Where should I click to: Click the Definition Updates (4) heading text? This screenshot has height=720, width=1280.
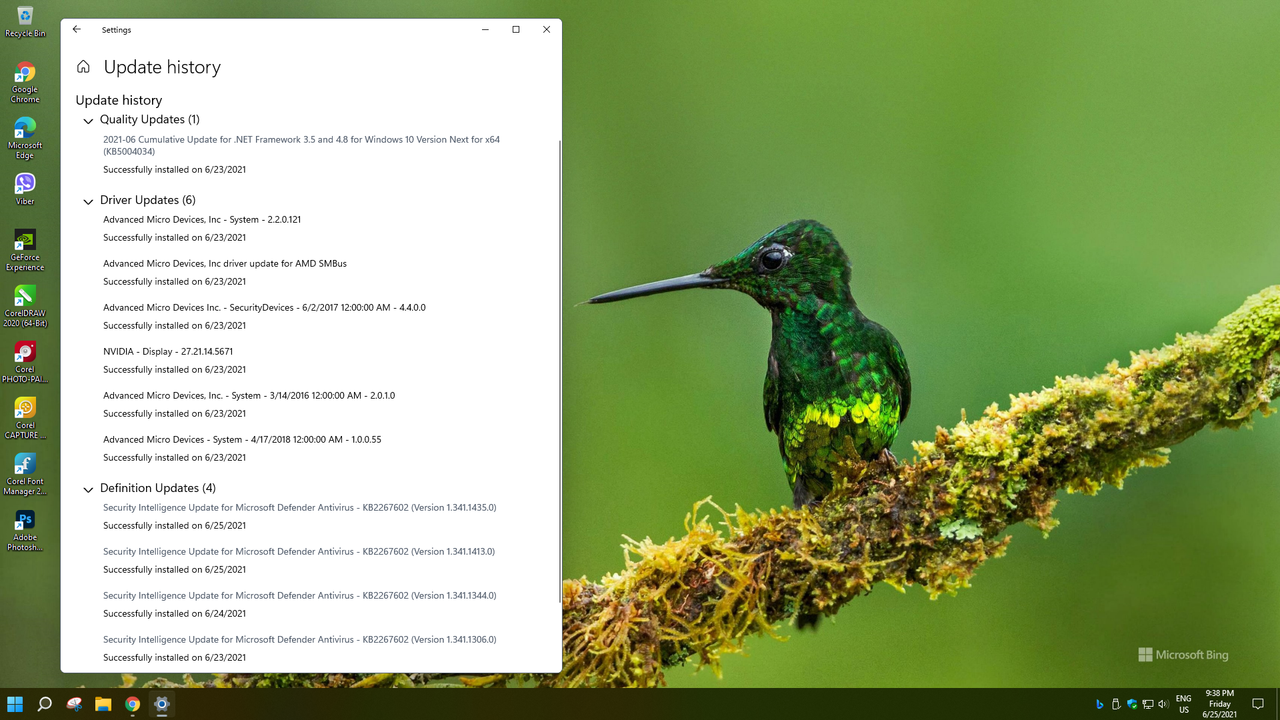[158, 488]
